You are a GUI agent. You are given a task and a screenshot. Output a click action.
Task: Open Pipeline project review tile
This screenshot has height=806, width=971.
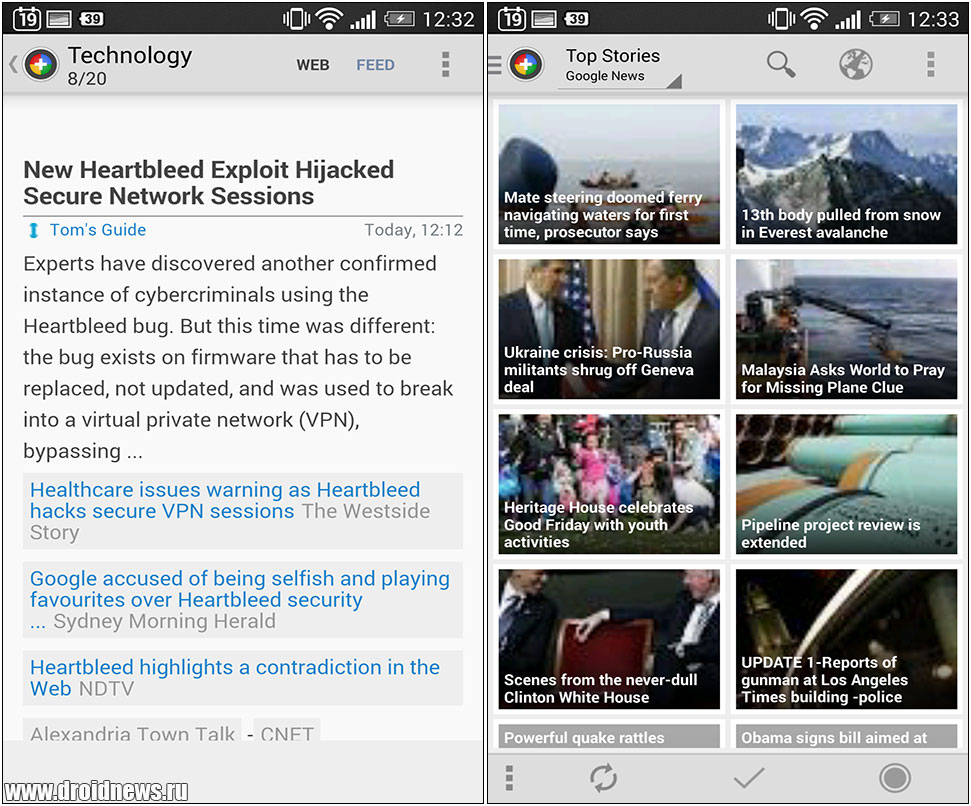[x=846, y=484]
